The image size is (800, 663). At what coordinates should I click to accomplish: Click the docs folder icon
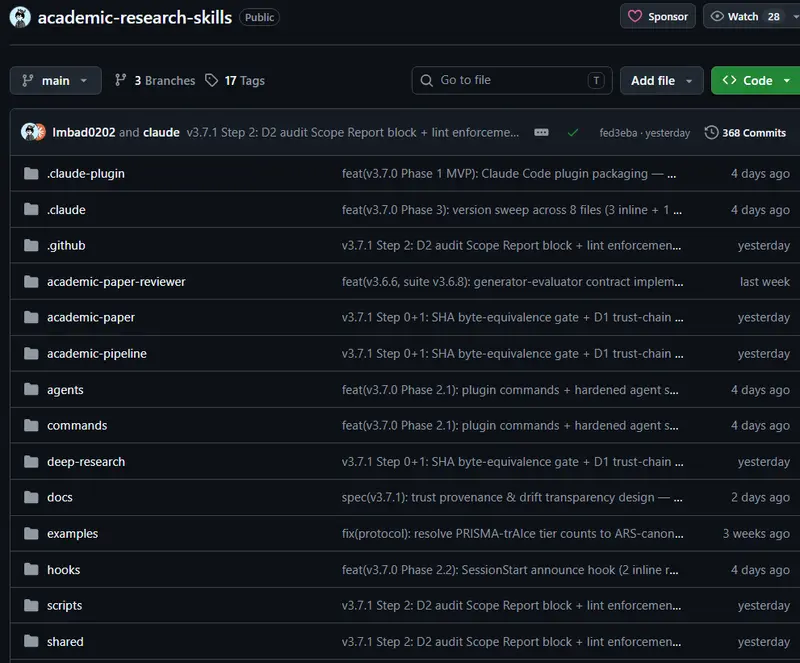pyautogui.click(x=31, y=497)
